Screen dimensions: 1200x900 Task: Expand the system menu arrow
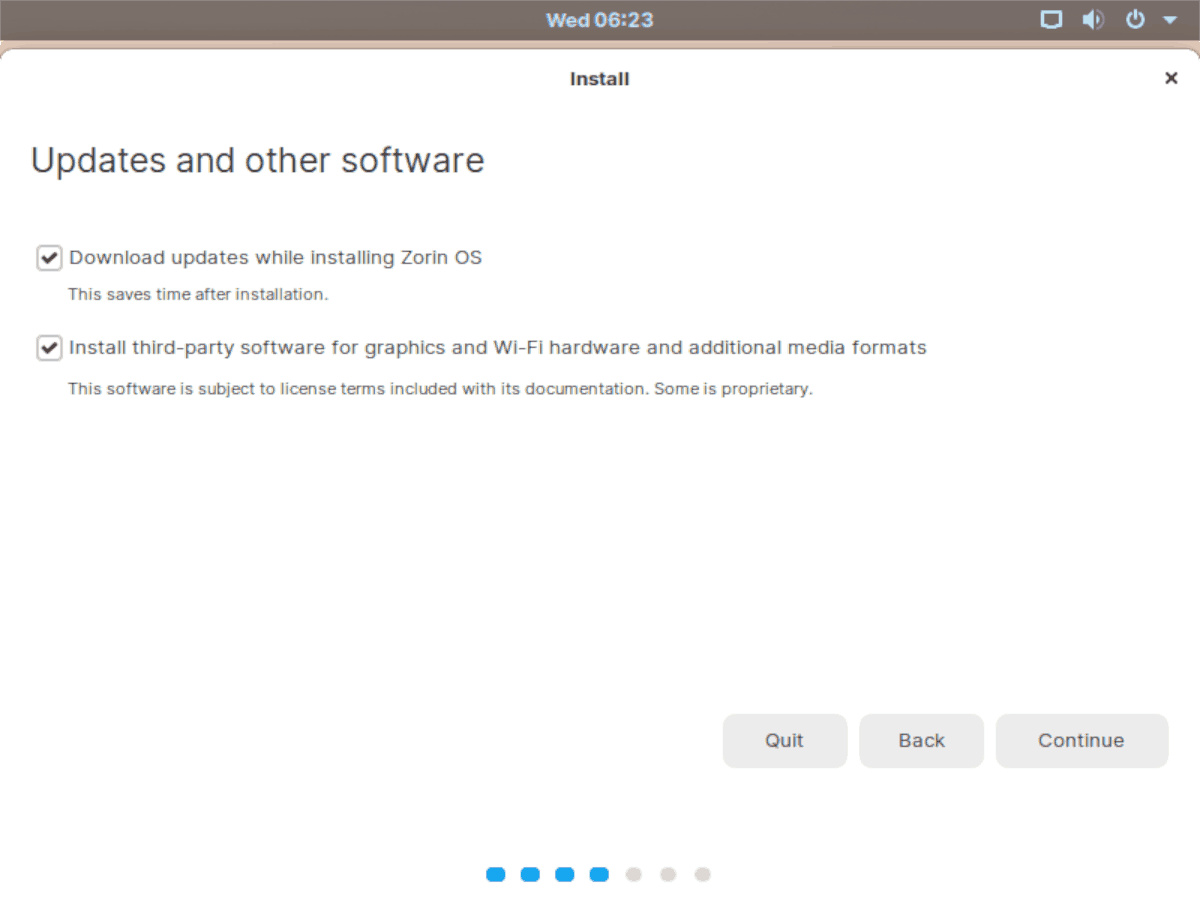(x=1168, y=20)
